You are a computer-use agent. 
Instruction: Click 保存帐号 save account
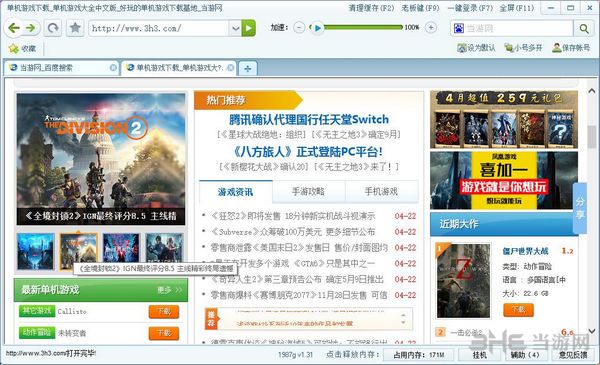pos(571,48)
